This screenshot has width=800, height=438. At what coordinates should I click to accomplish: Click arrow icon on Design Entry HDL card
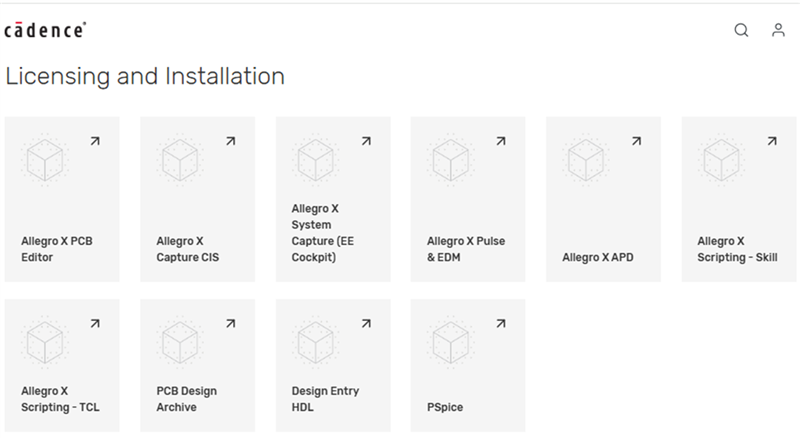point(366,324)
